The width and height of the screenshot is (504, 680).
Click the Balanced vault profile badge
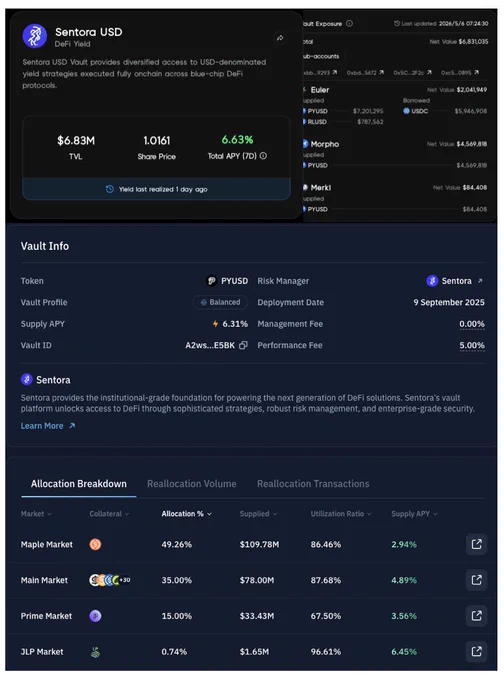[x=220, y=302]
